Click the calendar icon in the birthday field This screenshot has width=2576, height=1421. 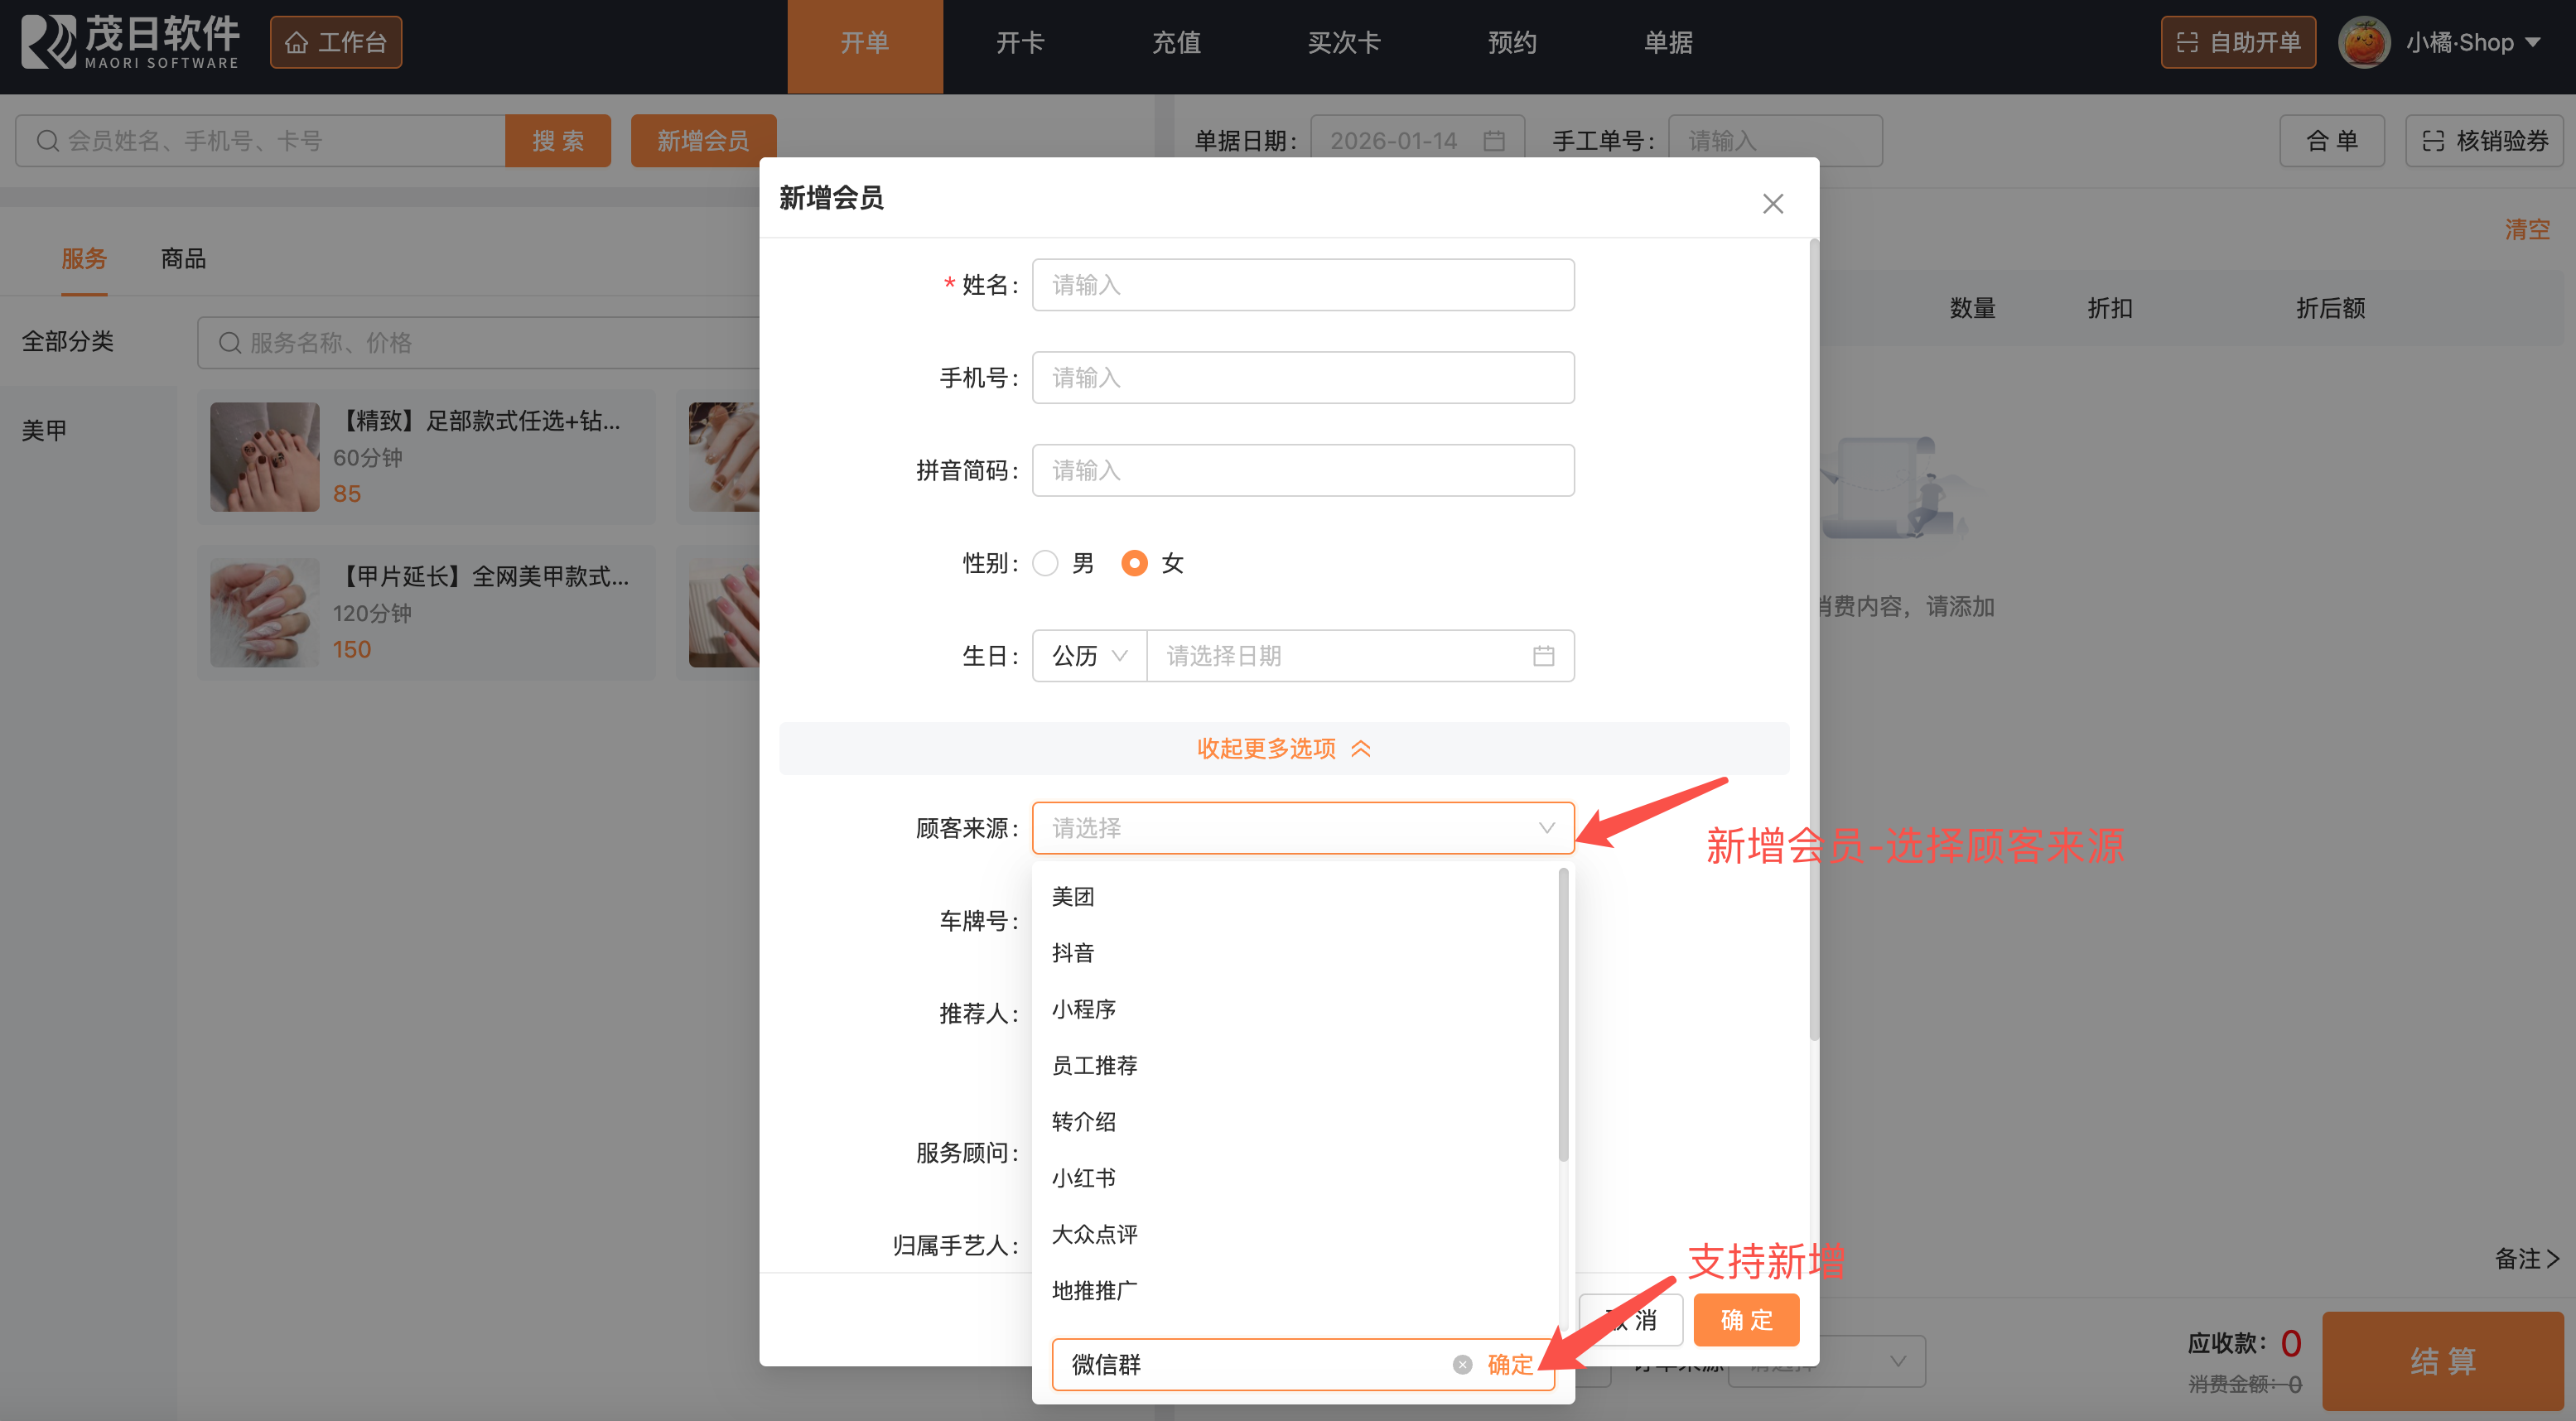pos(1543,656)
